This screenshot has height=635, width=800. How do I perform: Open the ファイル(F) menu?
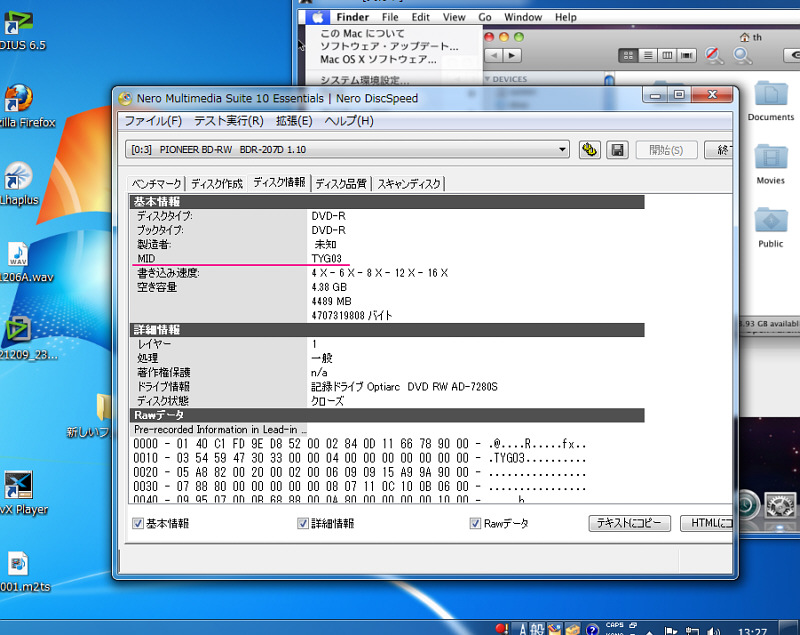(152, 121)
